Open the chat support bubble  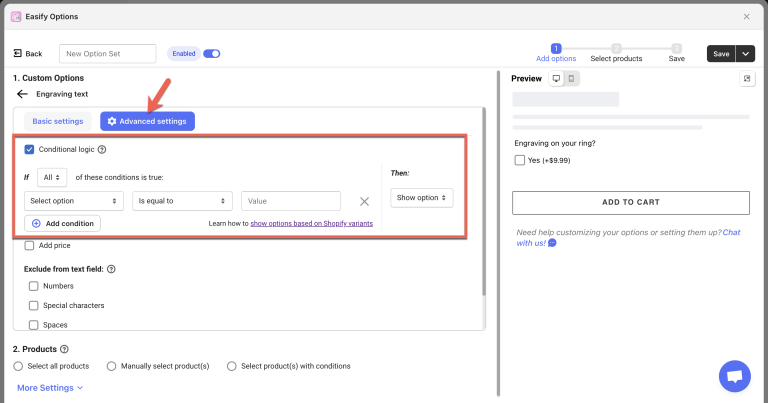tap(735, 377)
